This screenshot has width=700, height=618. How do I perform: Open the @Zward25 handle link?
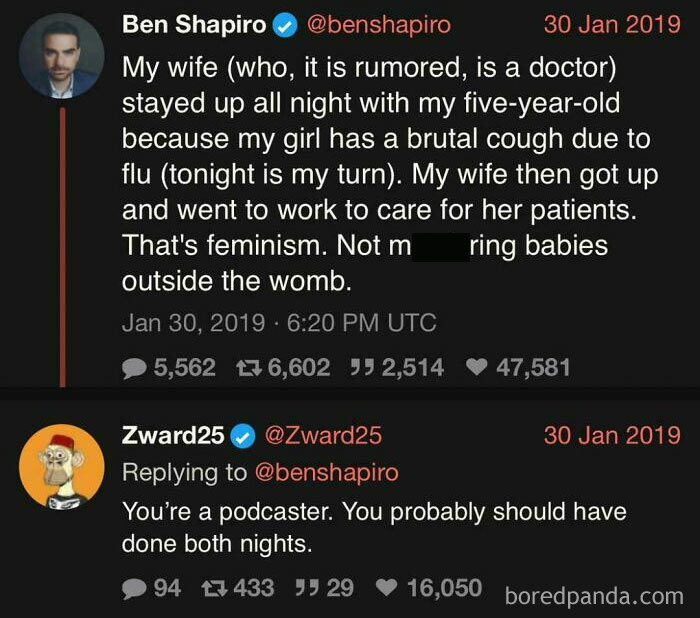(323, 435)
